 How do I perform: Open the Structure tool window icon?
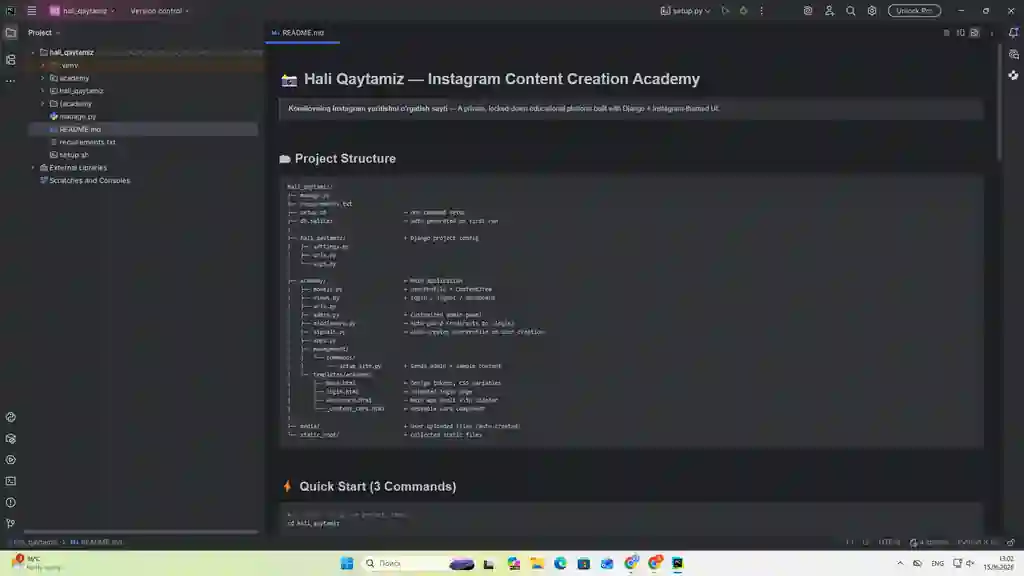point(10,60)
